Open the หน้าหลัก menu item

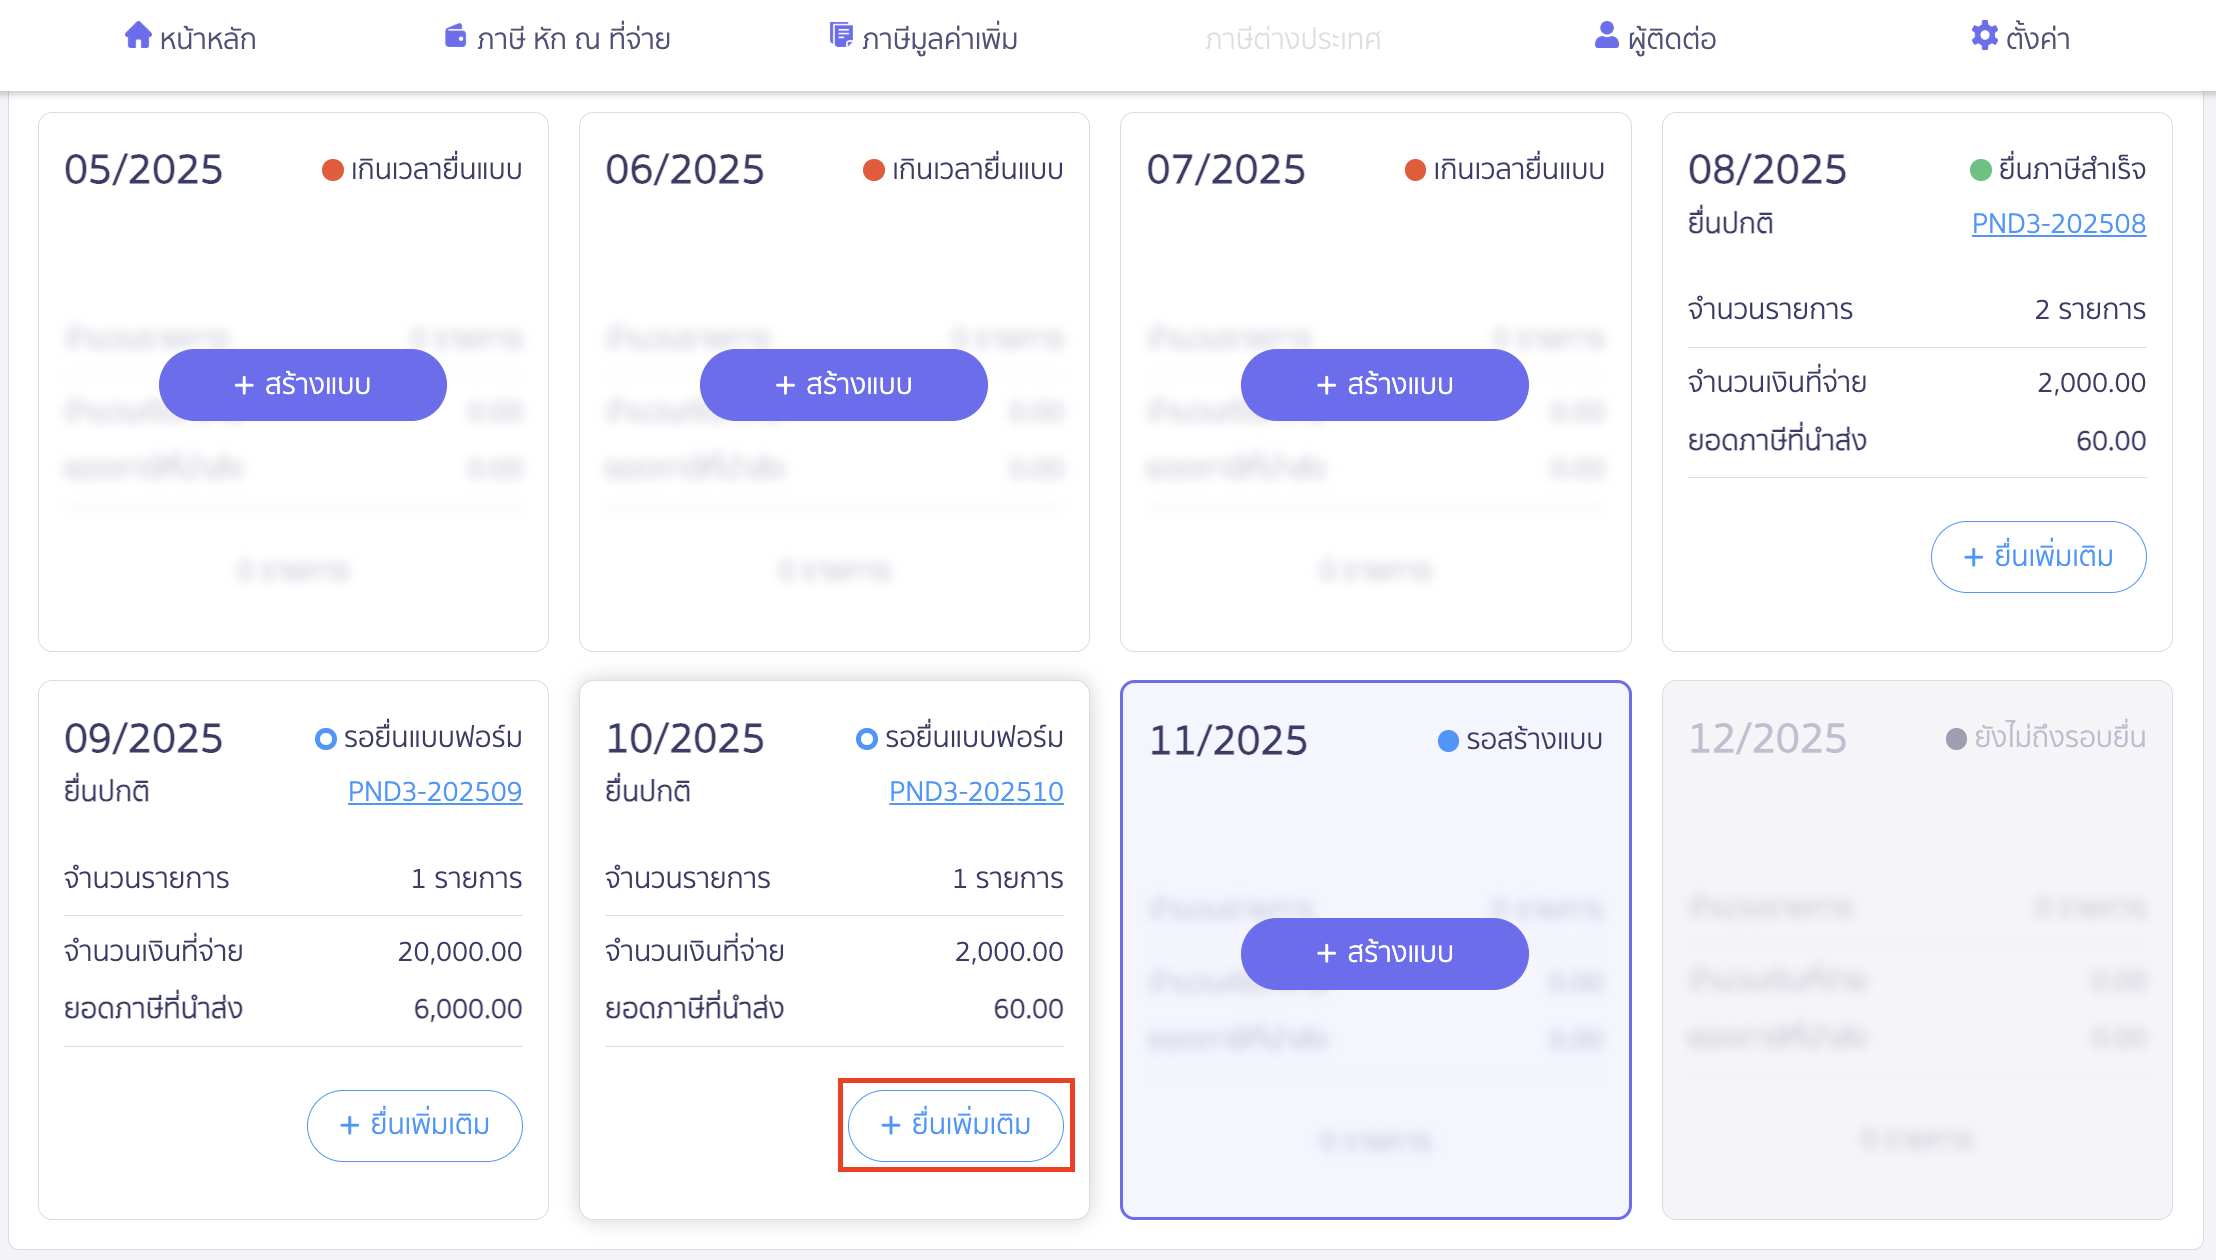[207, 39]
